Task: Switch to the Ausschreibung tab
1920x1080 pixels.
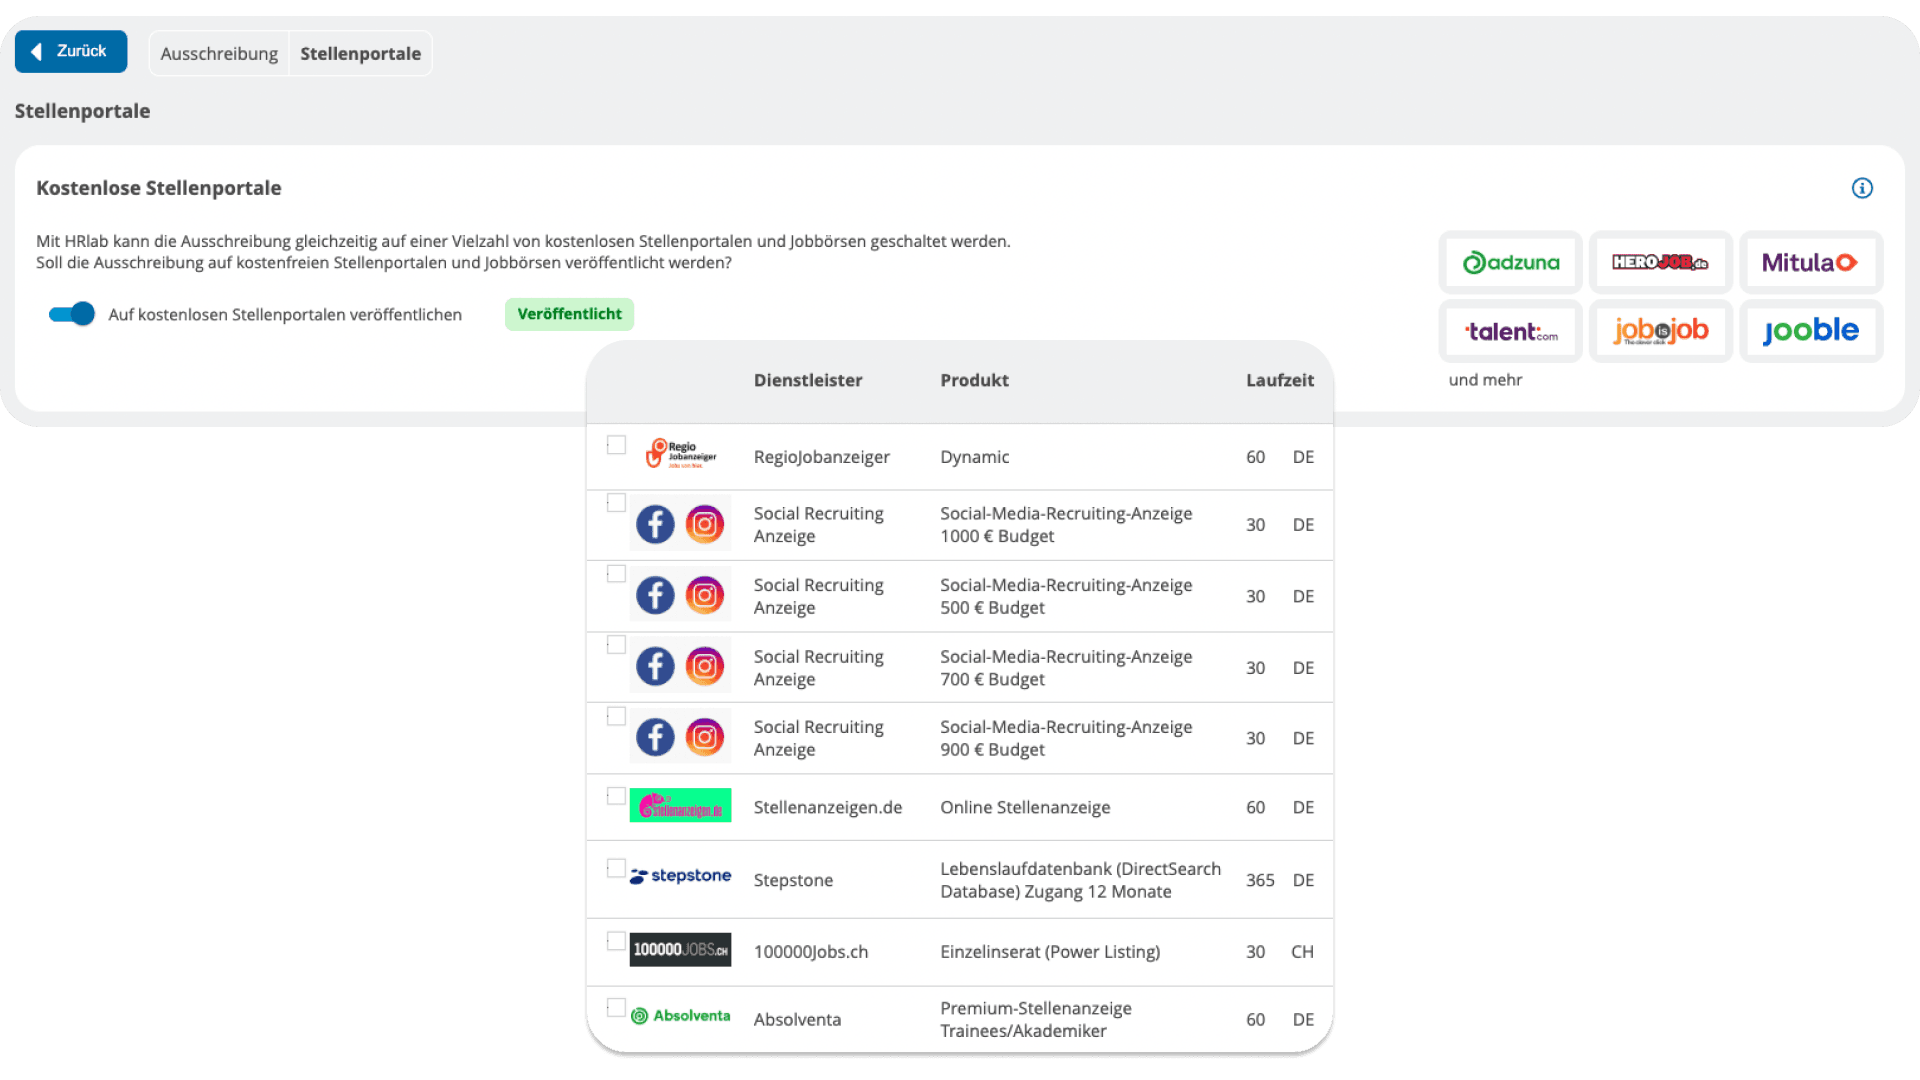Action: click(x=219, y=54)
